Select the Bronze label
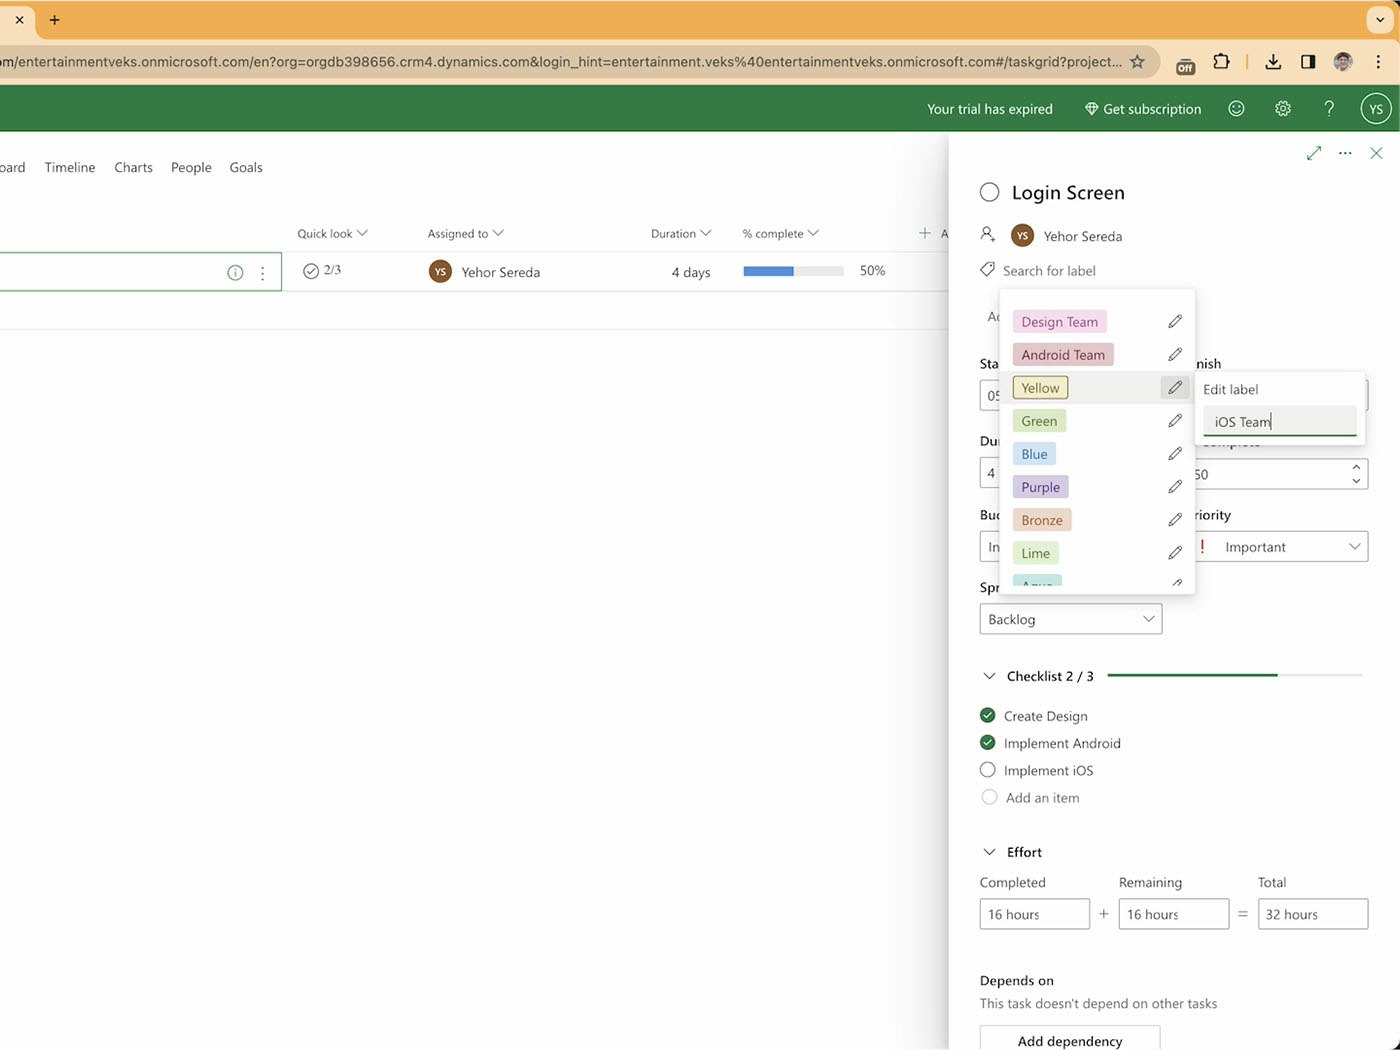The width and height of the screenshot is (1400, 1050). [1042, 519]
